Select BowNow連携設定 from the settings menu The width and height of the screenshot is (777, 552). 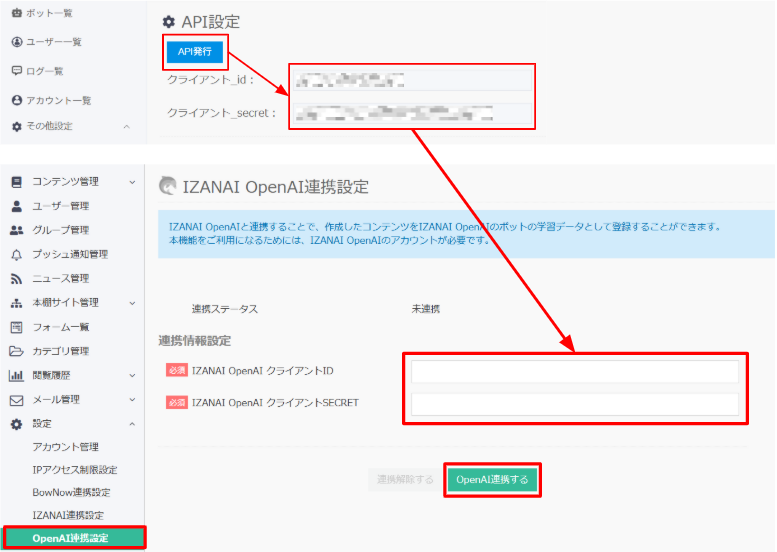pos(71,492)
